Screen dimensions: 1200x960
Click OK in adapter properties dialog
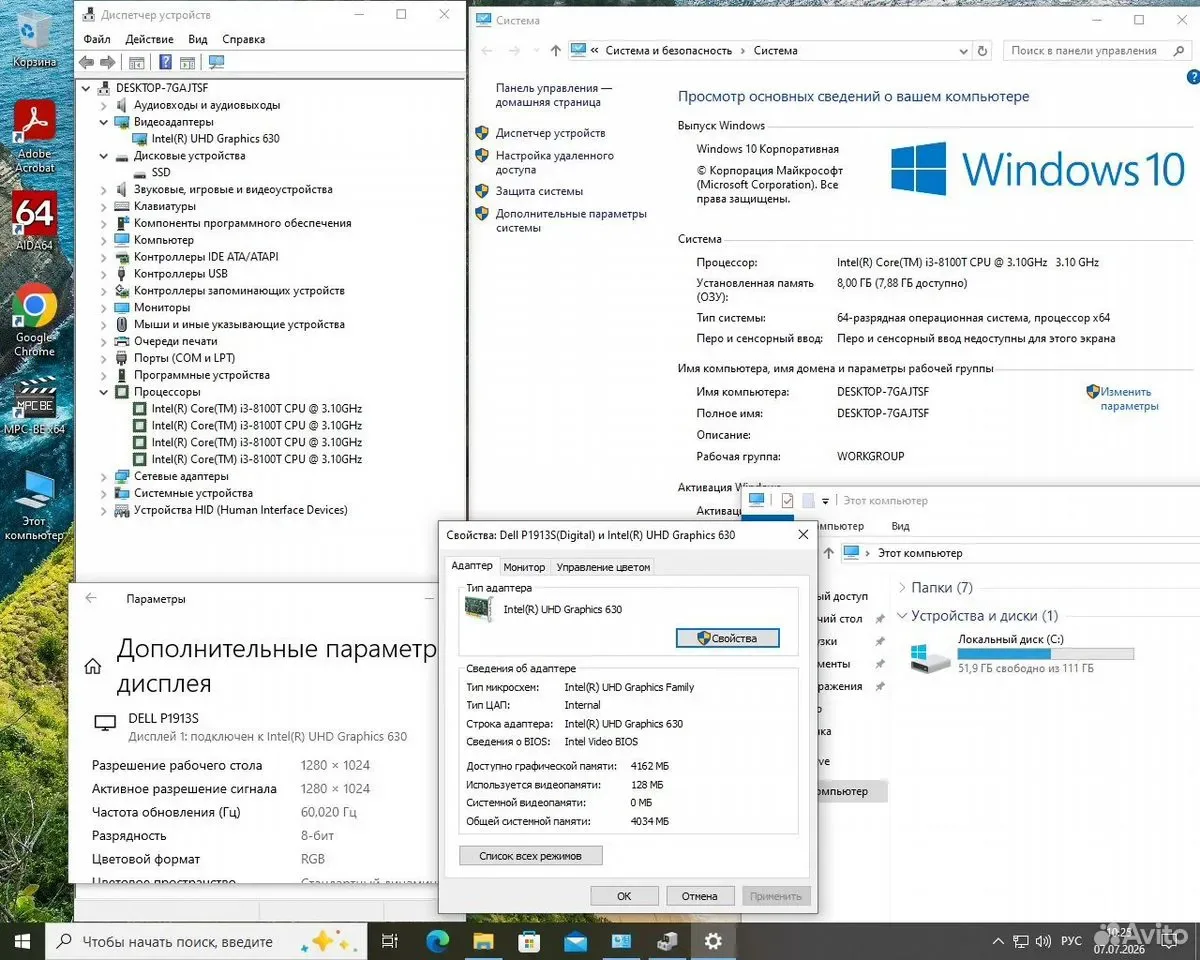pyautogui.click(x=624, y=896)
